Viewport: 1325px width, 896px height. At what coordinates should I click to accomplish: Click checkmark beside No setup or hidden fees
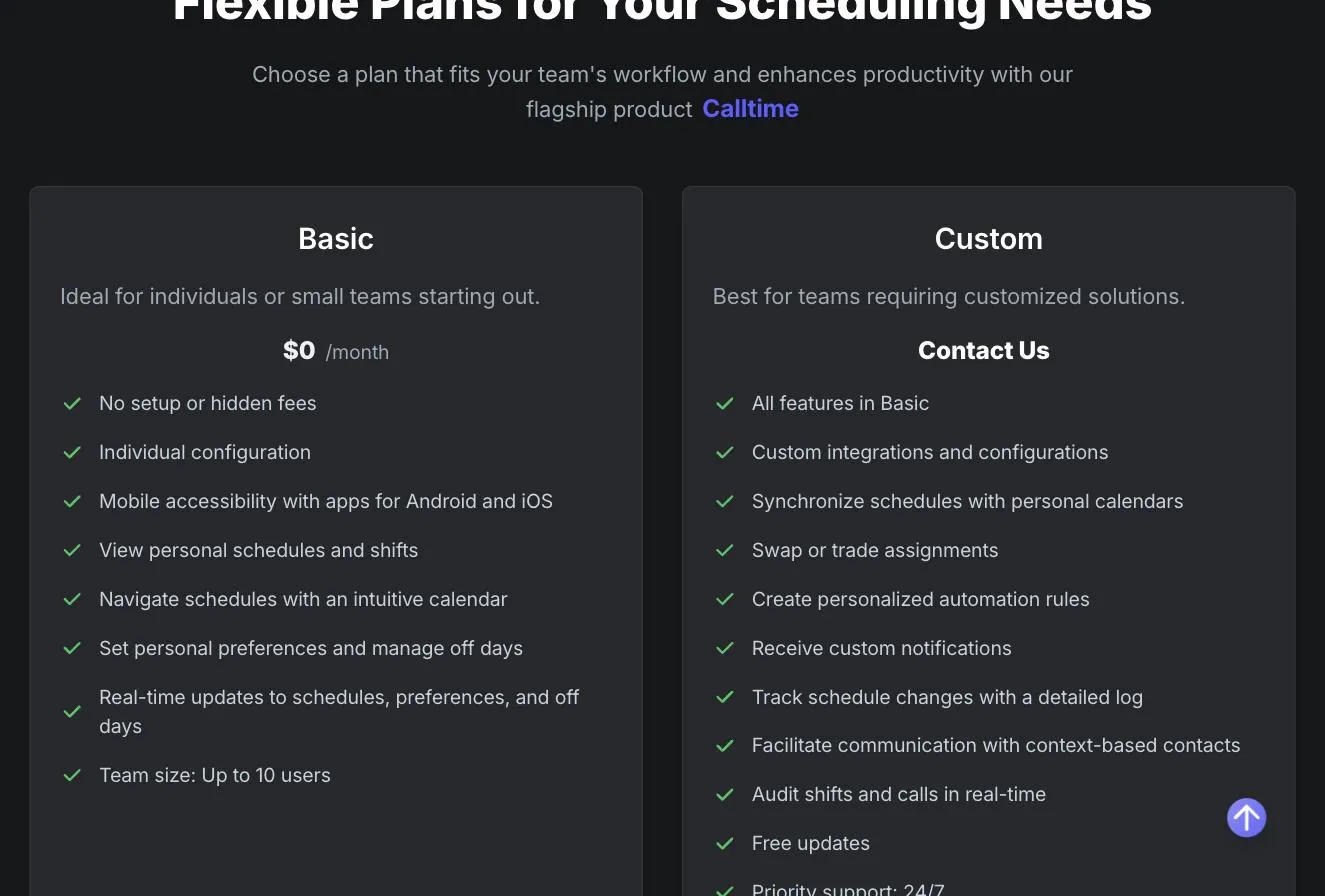pyautogui.click(x=72, y=404)
